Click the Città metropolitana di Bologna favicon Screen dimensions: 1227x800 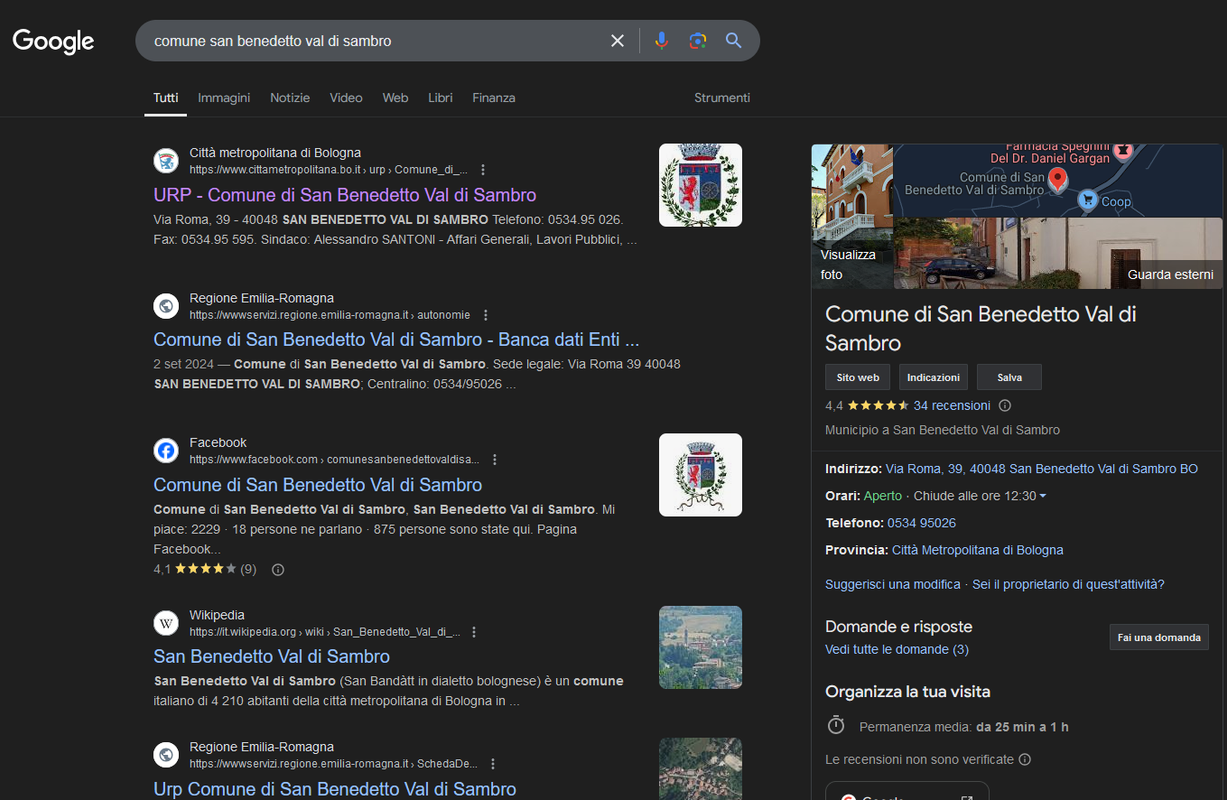pos(166,161)
